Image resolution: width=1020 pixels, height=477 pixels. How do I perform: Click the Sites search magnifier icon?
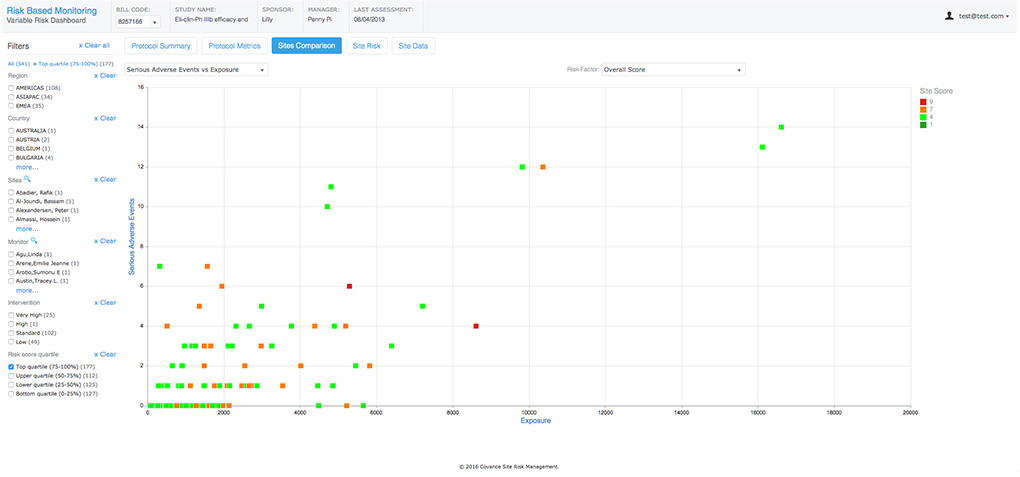27,179
